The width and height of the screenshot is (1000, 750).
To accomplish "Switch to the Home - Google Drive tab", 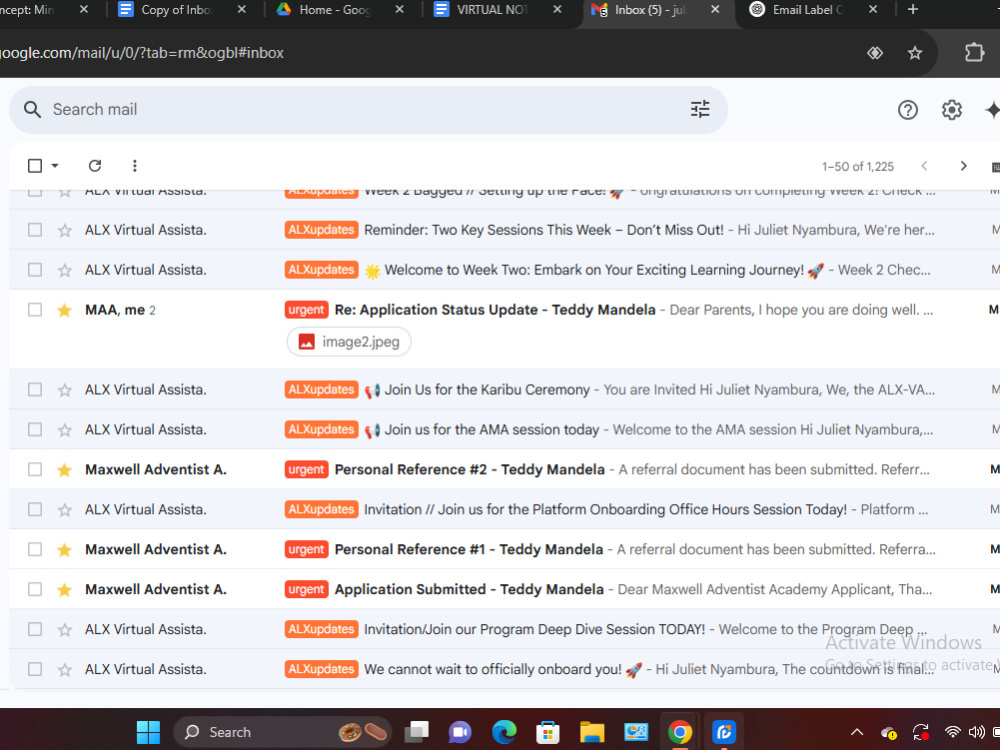I will 342,10.
